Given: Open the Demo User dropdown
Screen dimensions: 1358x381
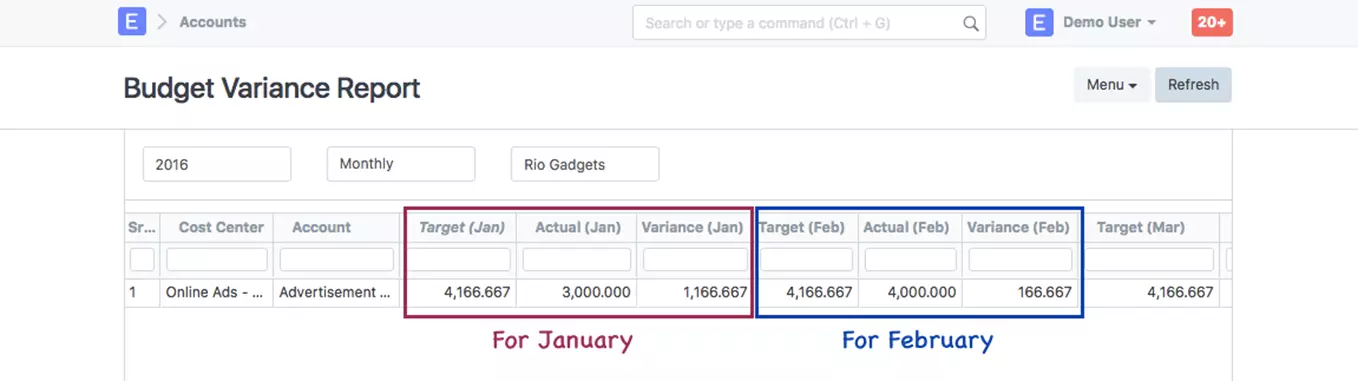Looking at the screenshot, I should [x=1110, y=22].
